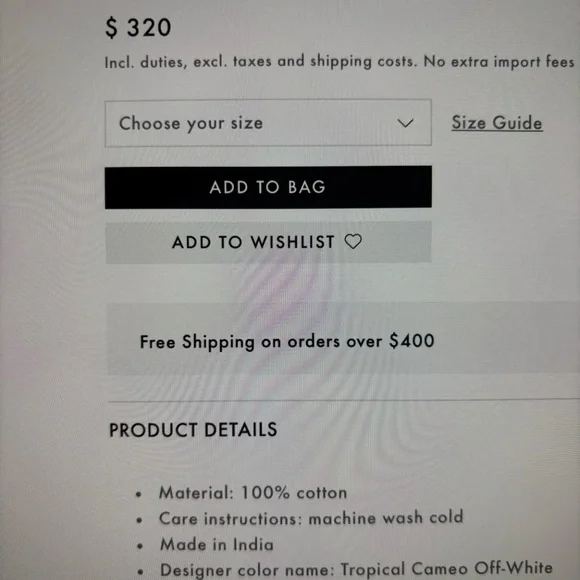Select the Made in India list item

pyautogui.click(x=217, y=544)
